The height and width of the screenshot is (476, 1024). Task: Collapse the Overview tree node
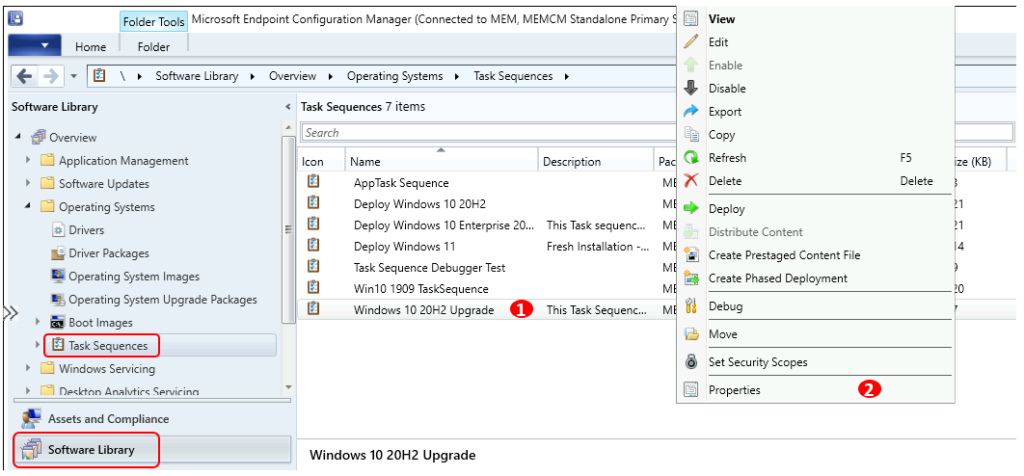(18, 137)
